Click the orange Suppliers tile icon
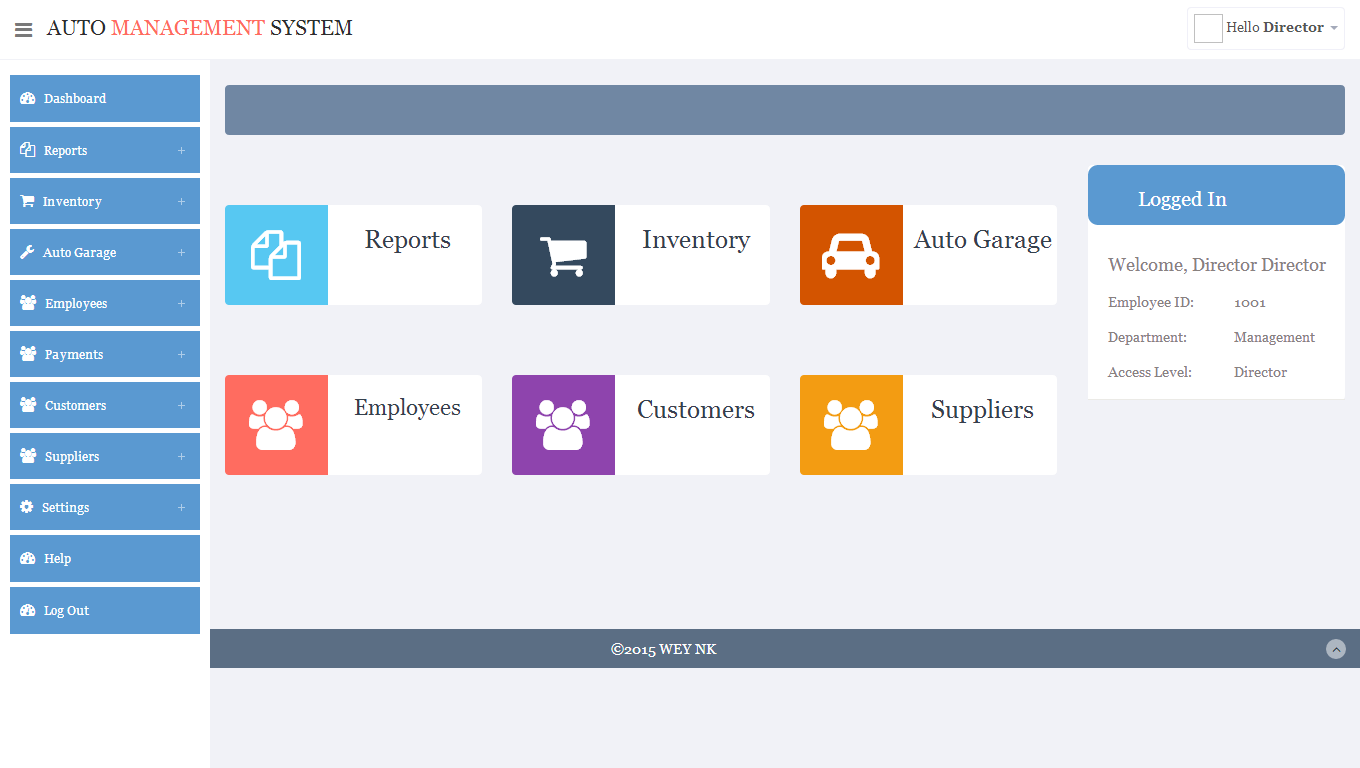Image resolution: width=1360 pixels, height=768 pixels. click(850, 425)
